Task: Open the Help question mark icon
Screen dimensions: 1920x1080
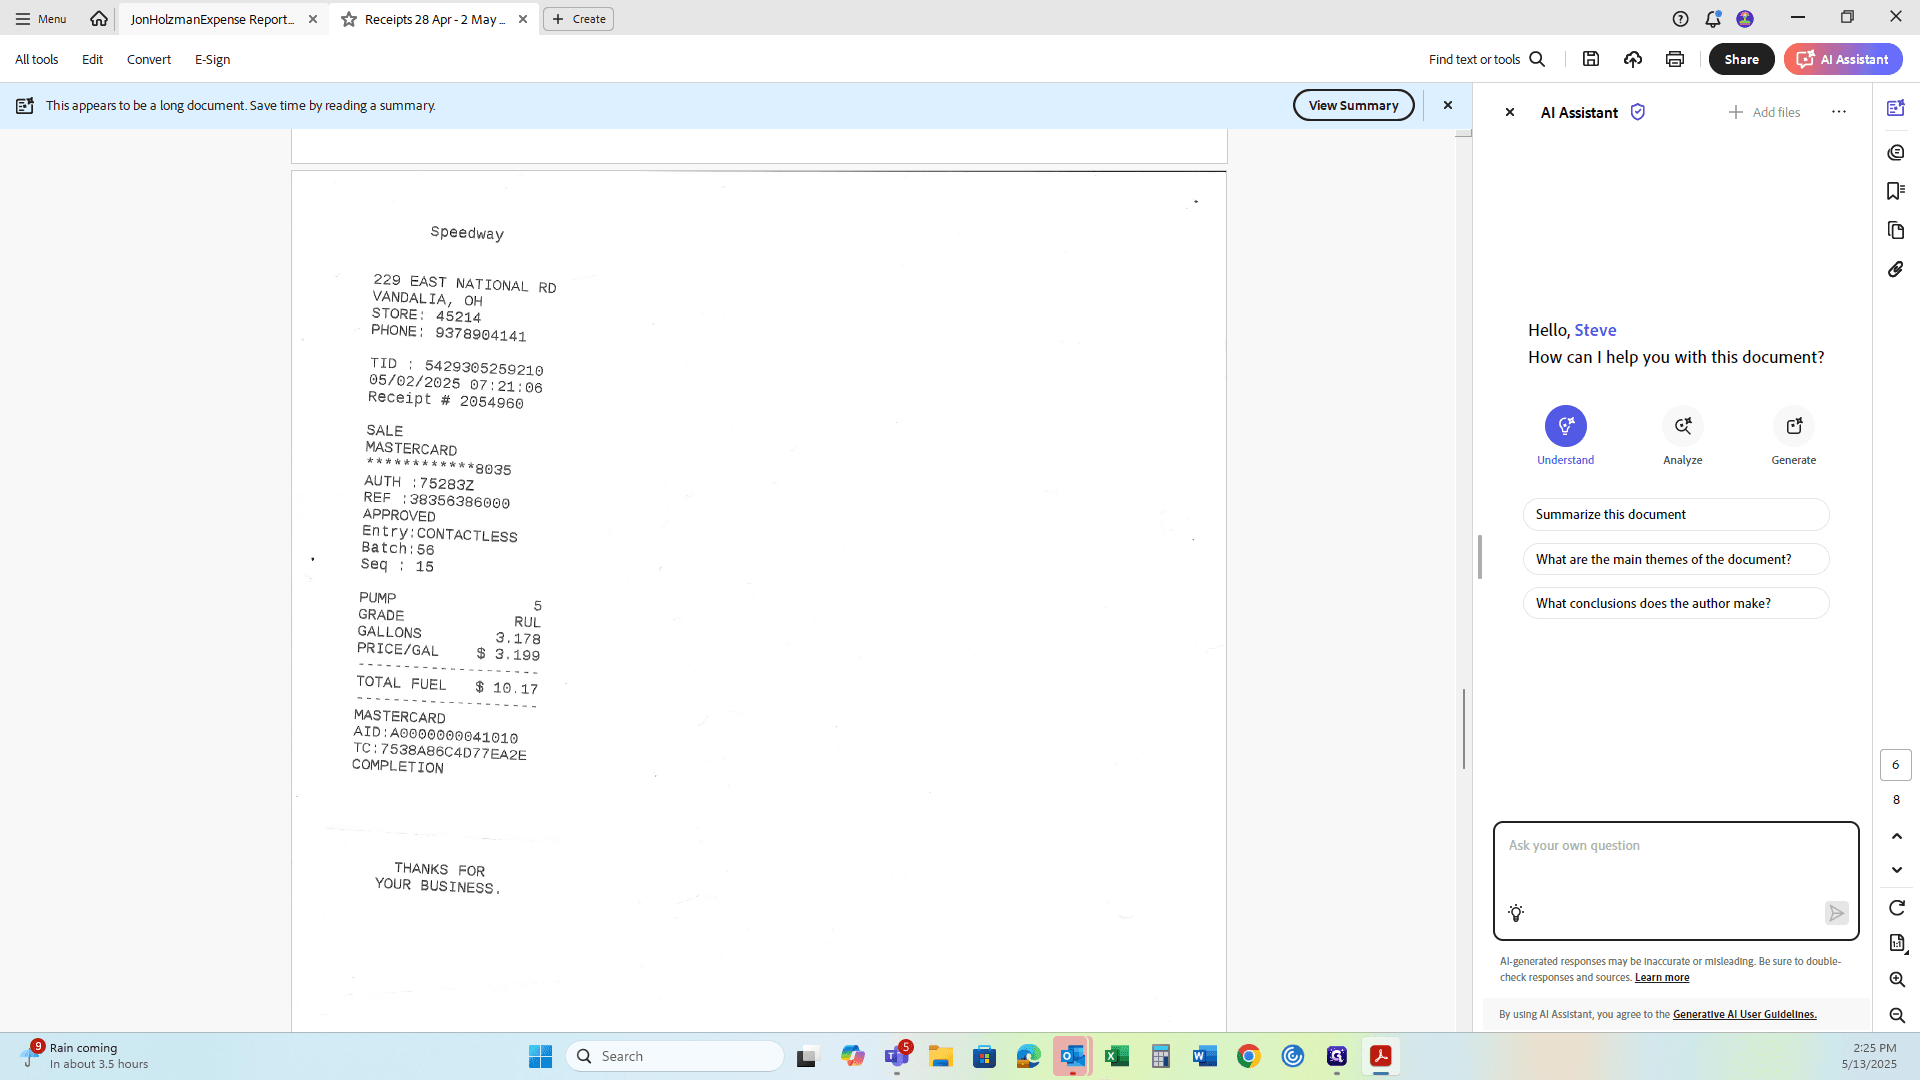Action: pos(1681,19)
